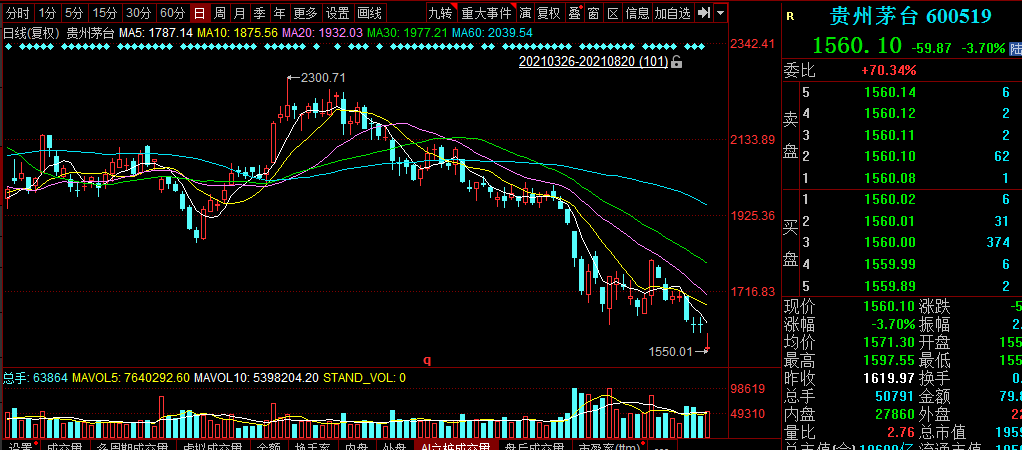
Task: Open the 窗 multi-window tool
Action: click(x=594, y=13)
